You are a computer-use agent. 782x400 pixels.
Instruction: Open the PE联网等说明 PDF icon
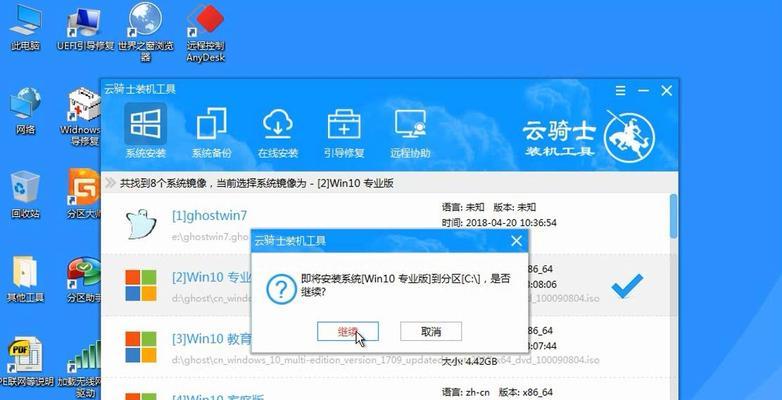(26, 363)
